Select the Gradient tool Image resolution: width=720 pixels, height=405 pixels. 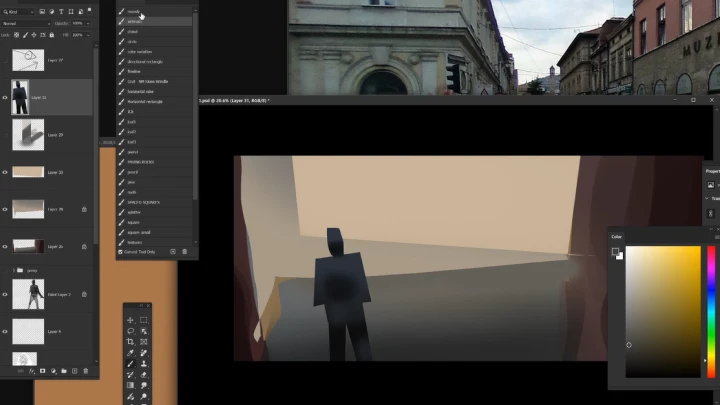130,386
